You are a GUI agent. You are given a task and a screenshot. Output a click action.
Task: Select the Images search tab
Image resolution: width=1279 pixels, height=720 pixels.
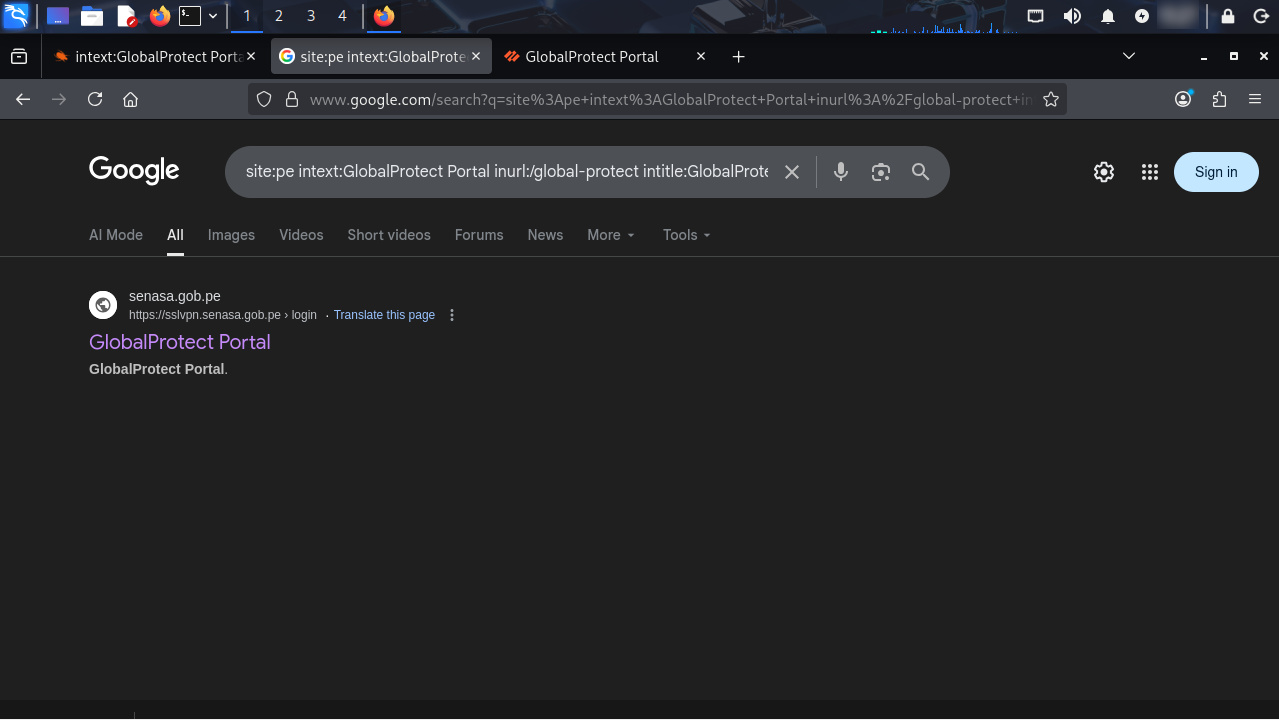pos(231,235)
